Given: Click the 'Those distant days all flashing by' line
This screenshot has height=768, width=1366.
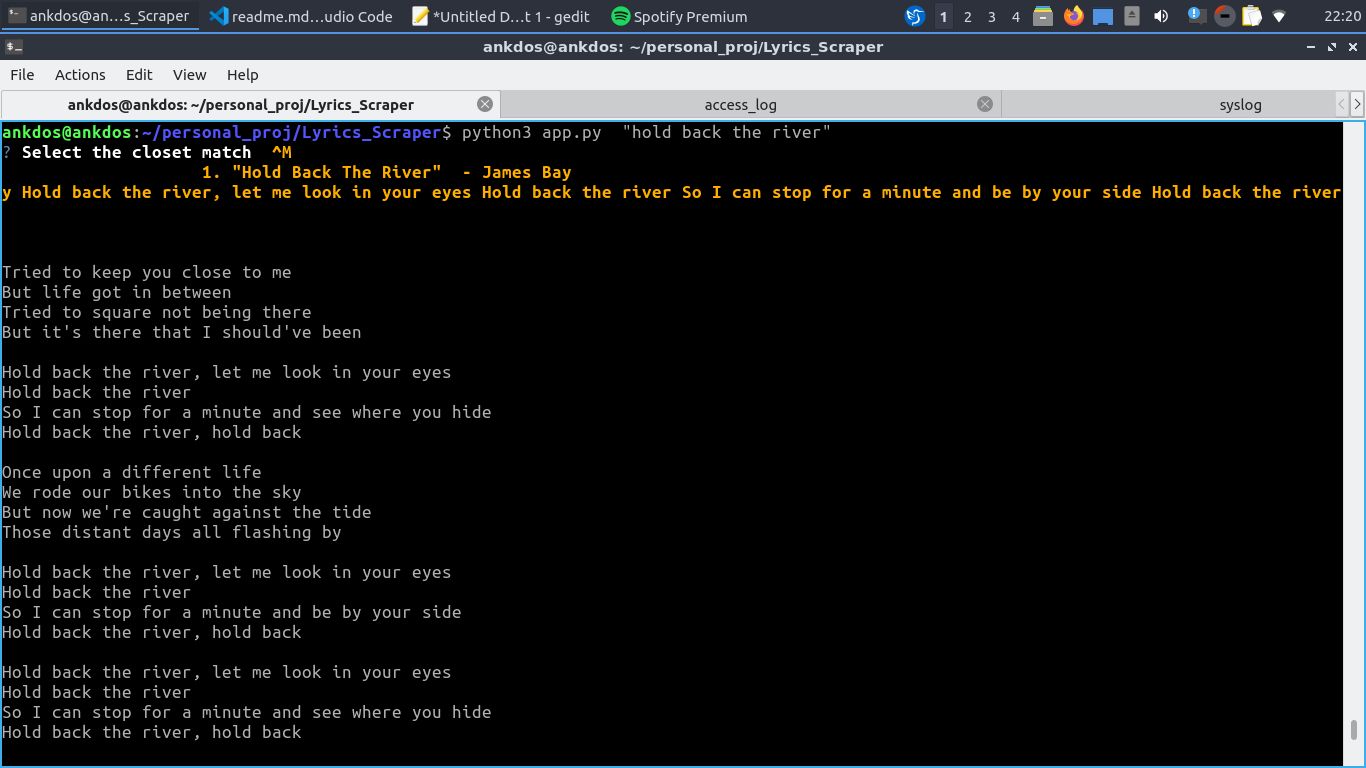Looking at the screenshot, I should click(x=172, y=532).
